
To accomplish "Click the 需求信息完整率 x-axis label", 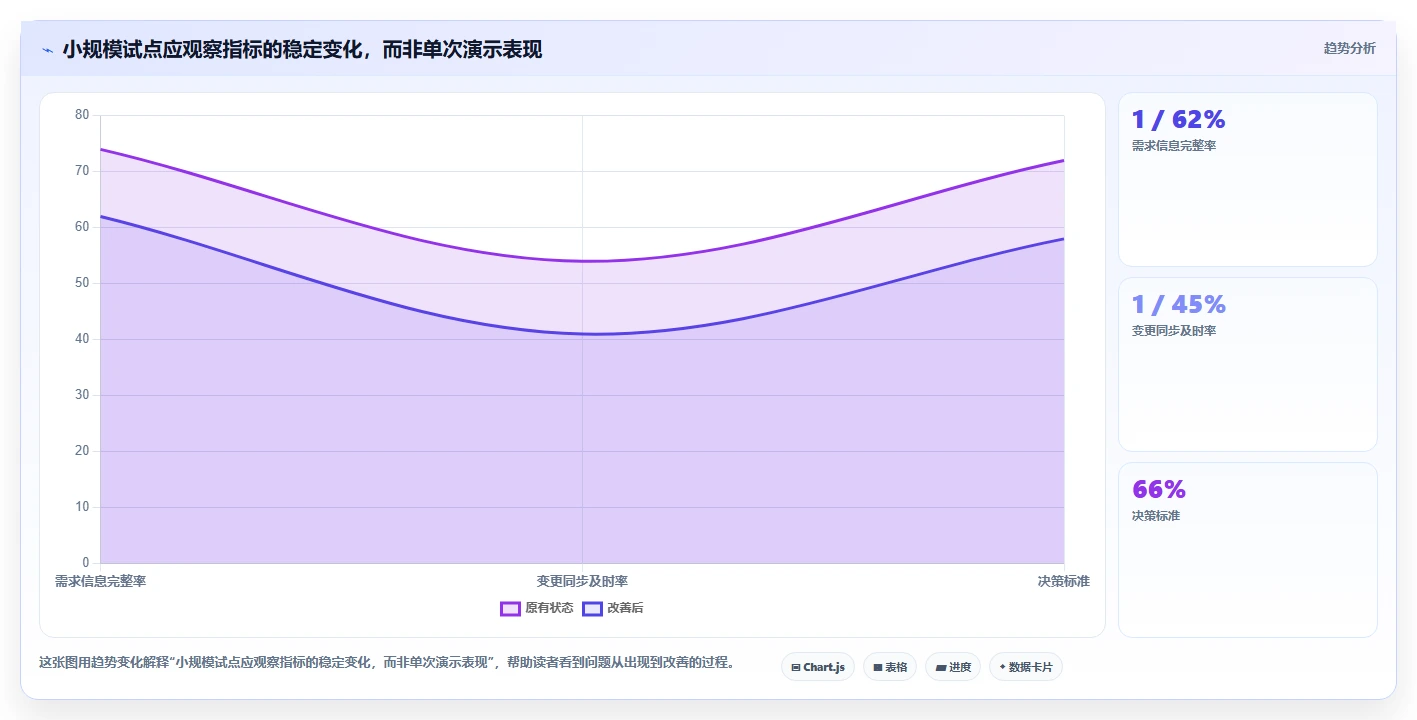I will click(100, 581).
